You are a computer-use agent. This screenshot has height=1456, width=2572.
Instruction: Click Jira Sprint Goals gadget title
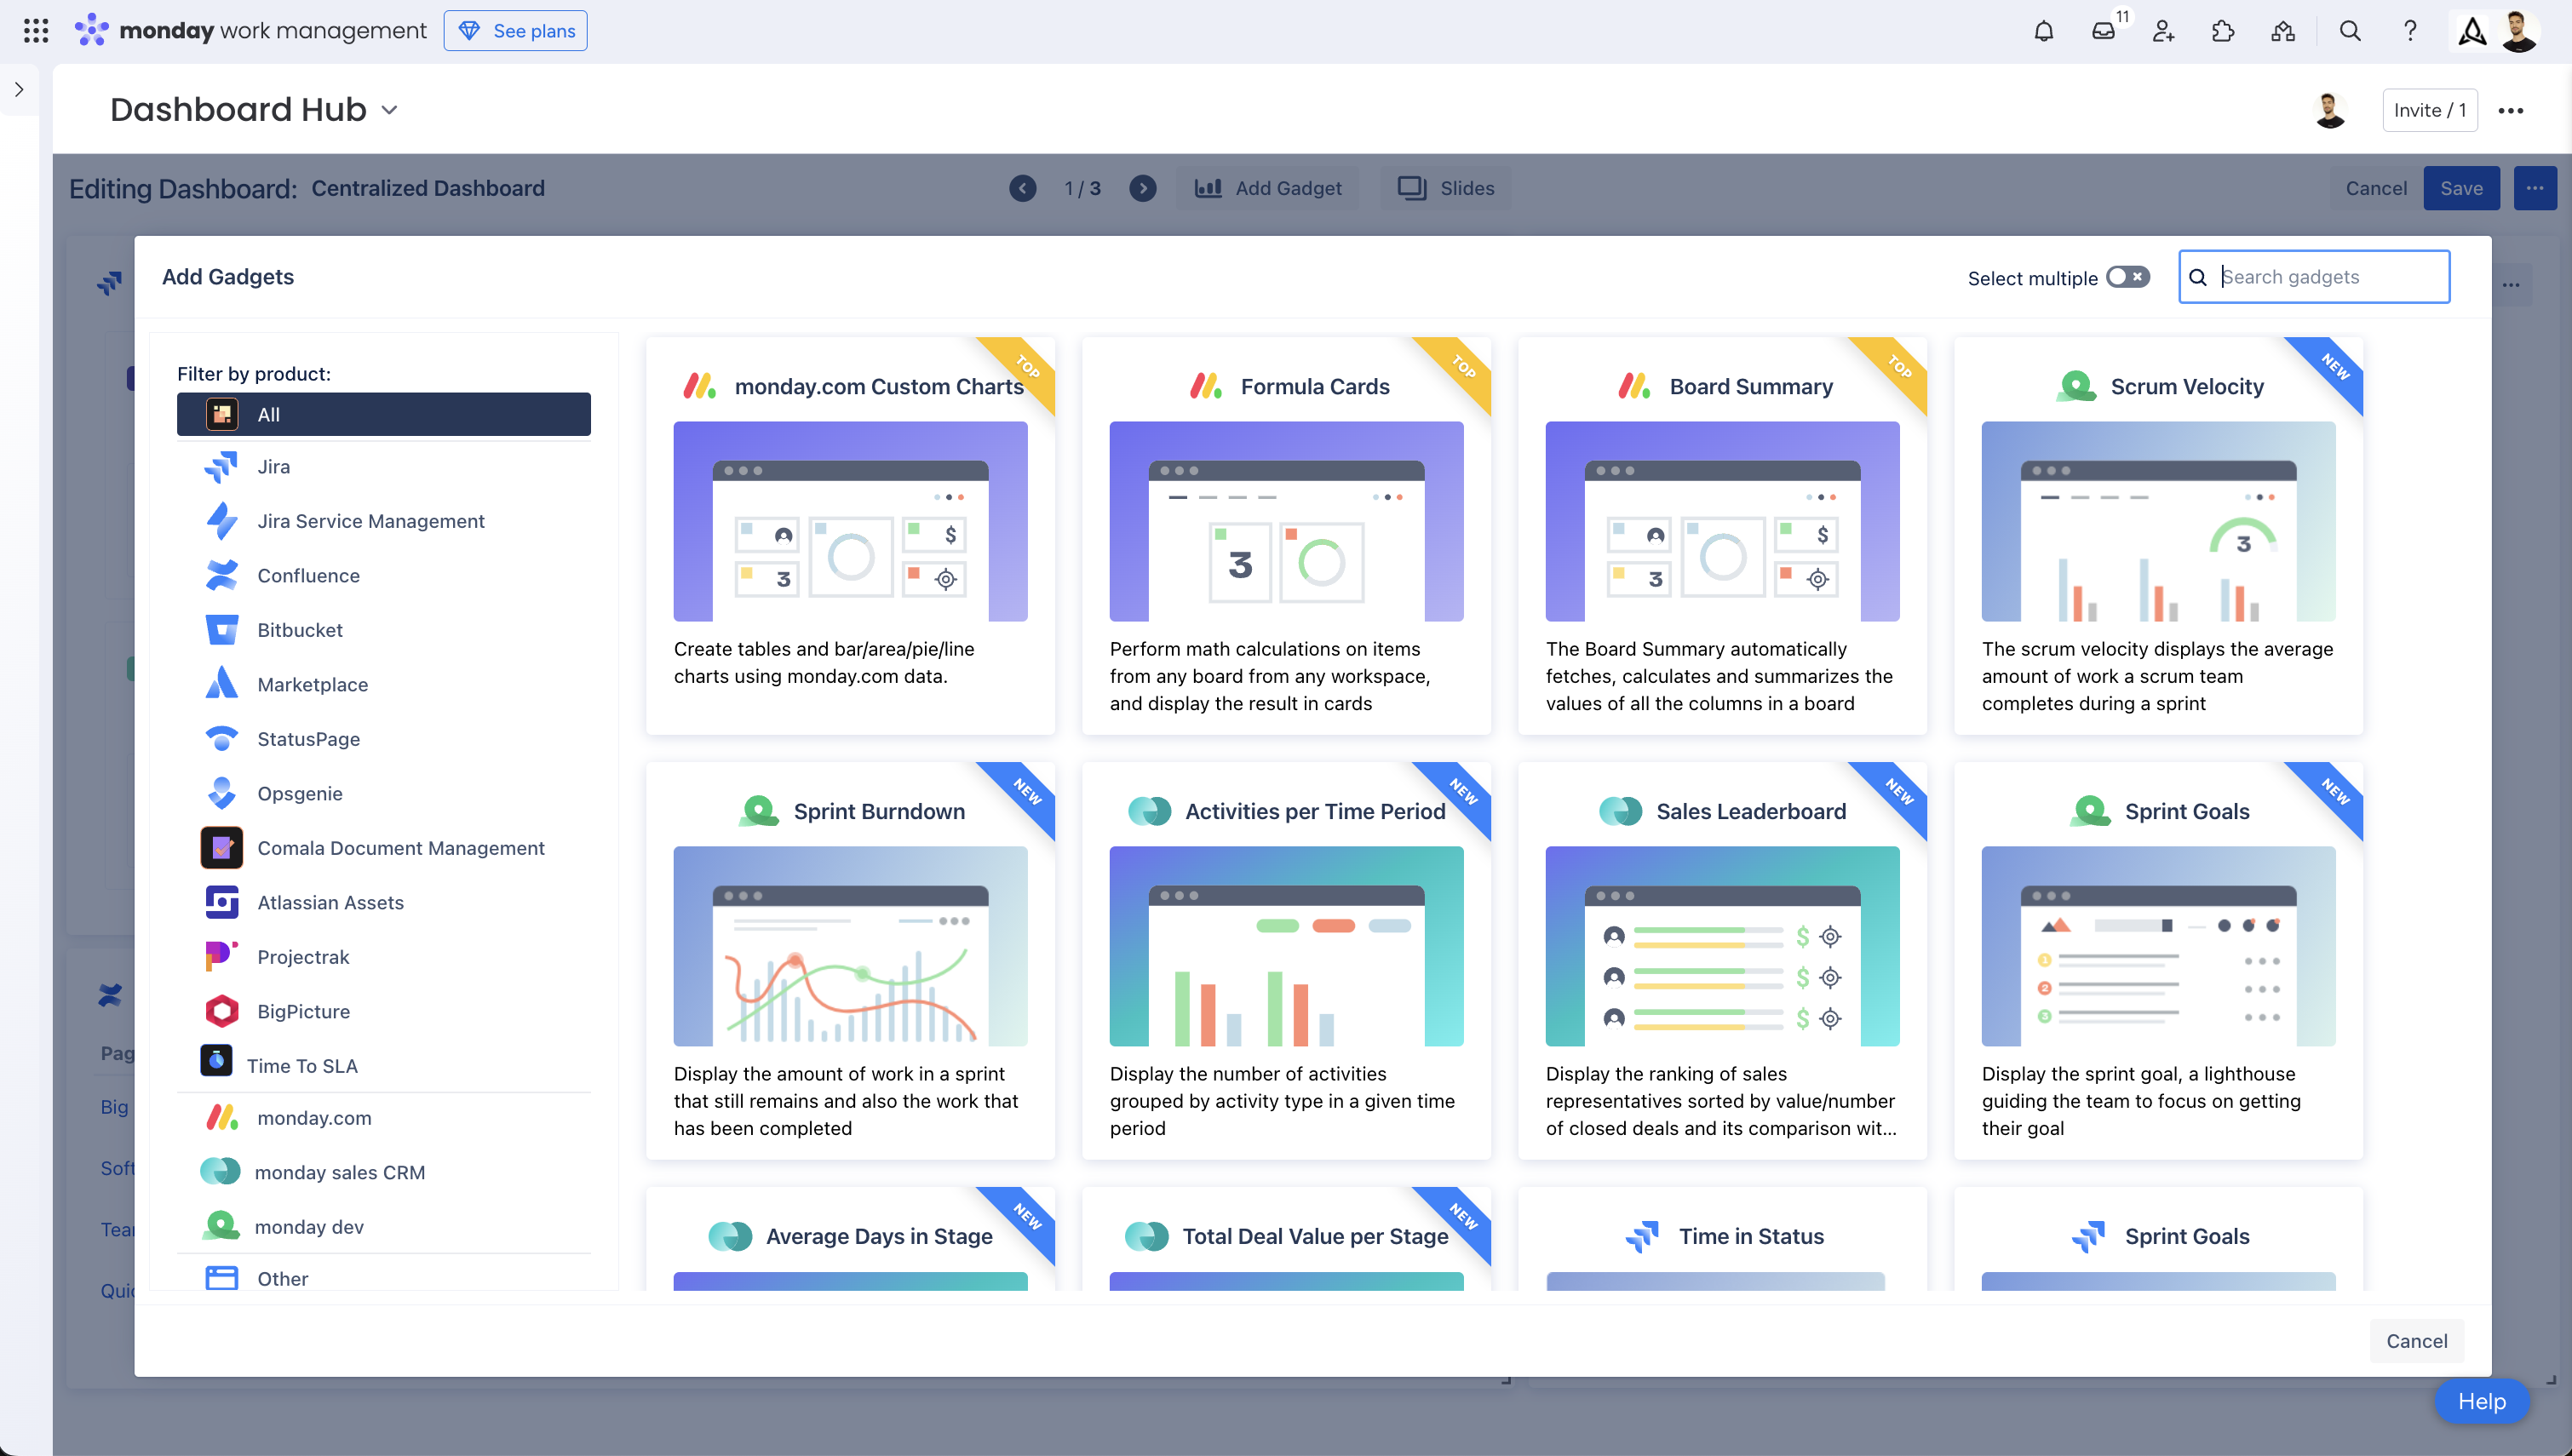click(2187, 1237)
